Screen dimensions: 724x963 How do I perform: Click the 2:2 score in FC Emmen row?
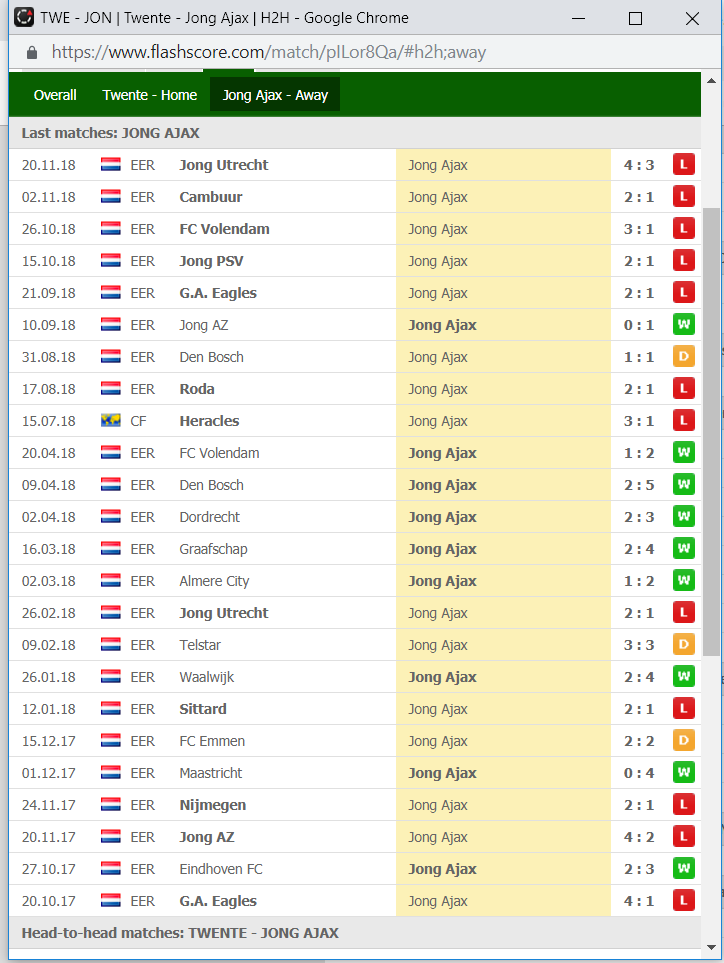639,741
